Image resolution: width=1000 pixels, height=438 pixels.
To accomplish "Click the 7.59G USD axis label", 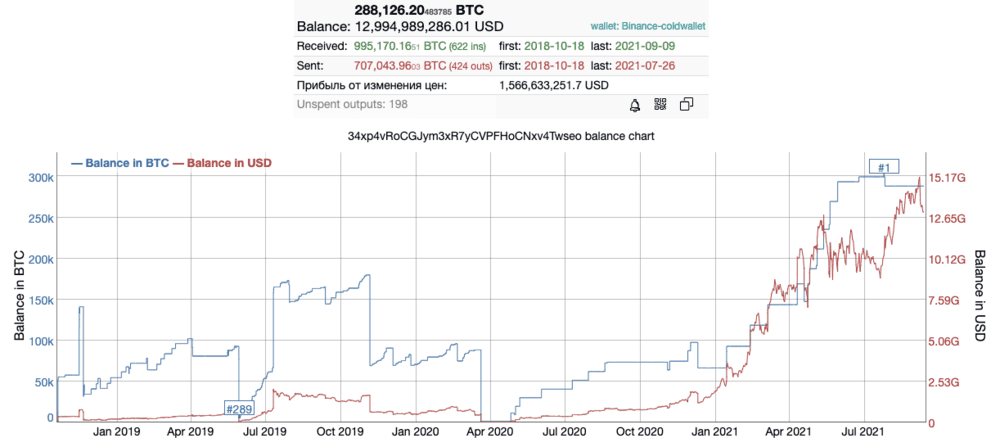I will click(x=944, y=300).
